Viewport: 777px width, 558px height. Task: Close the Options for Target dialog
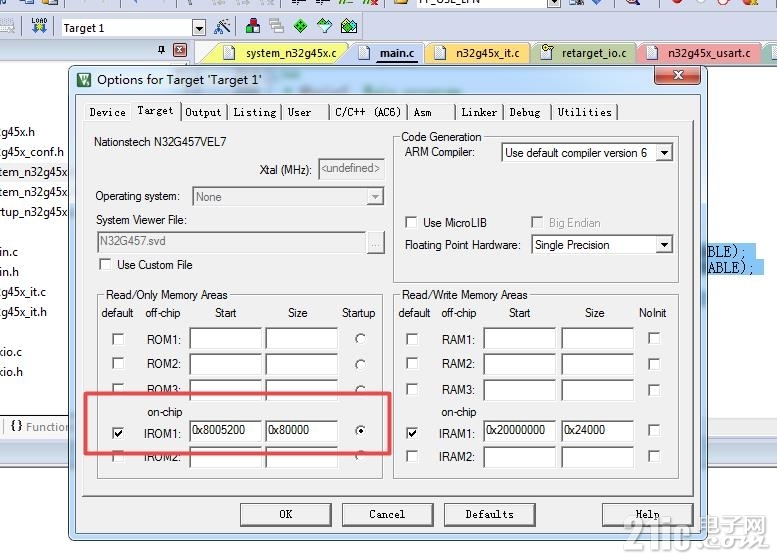[x=677, y=75]
